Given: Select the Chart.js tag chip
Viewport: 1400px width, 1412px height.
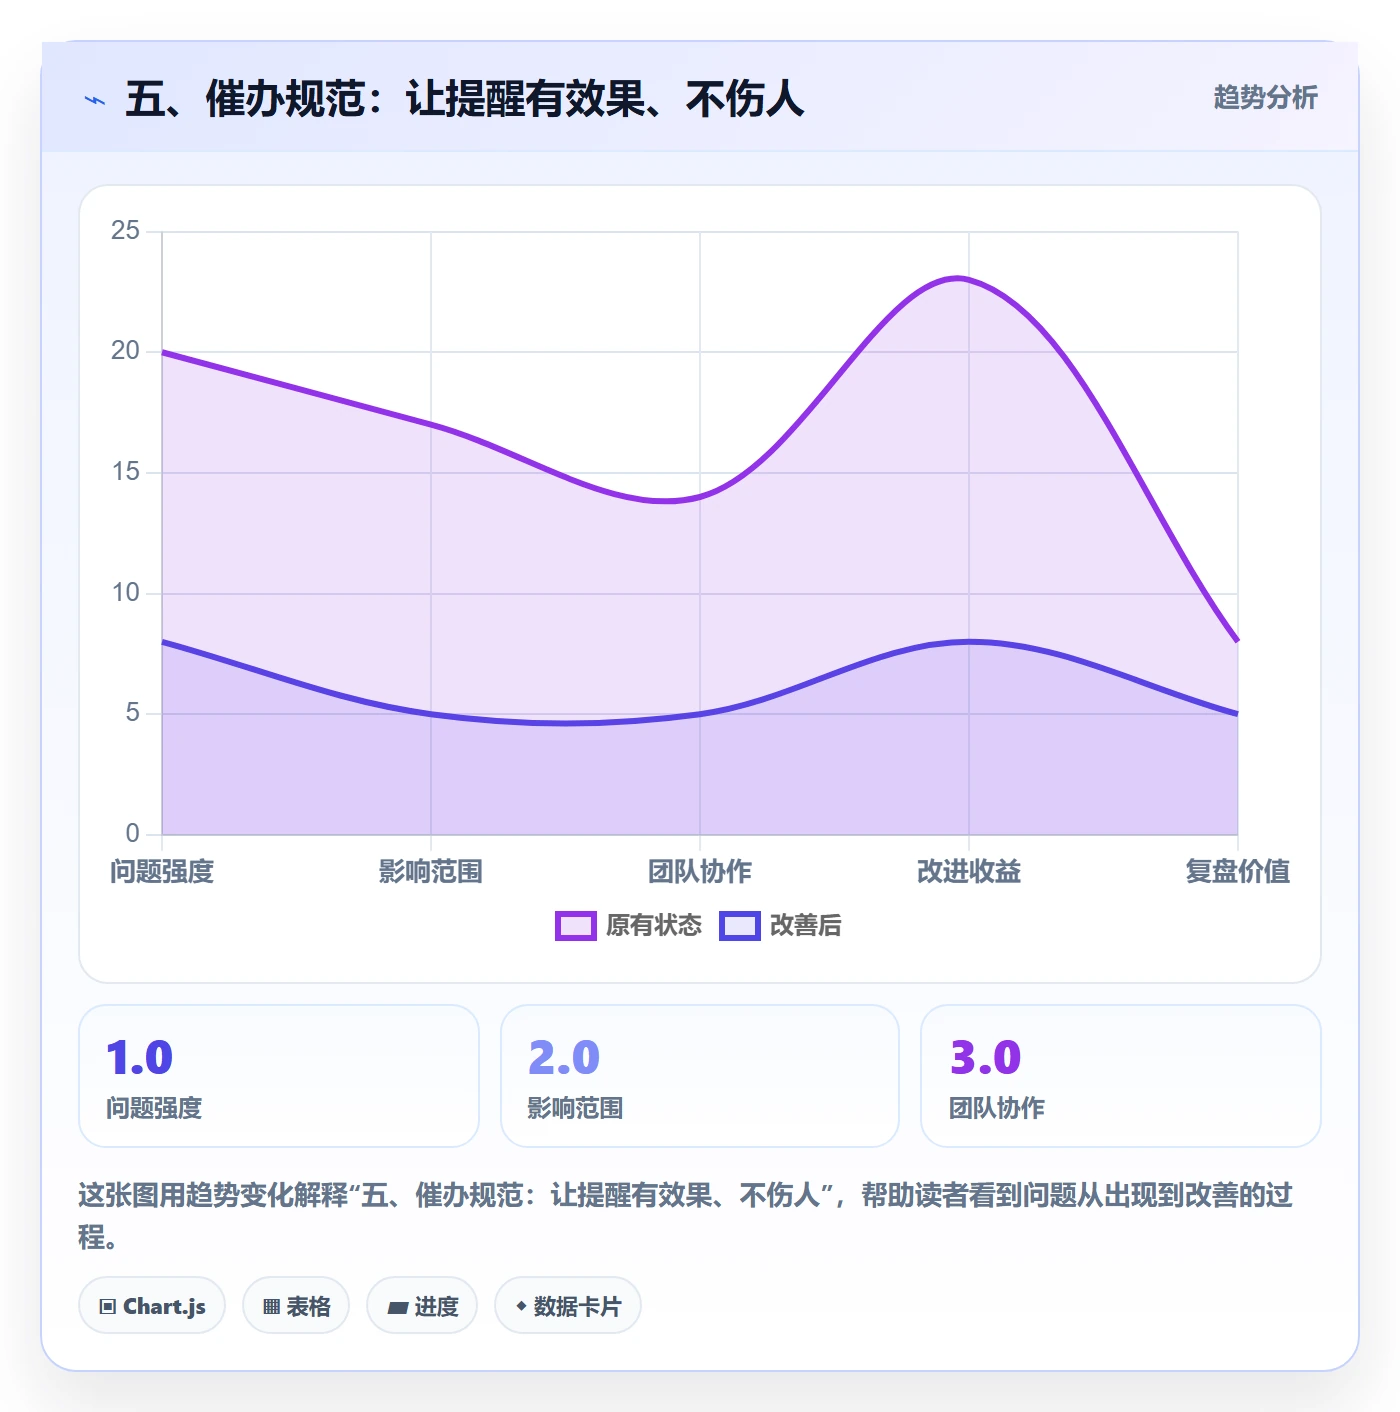Looking at the screenshot, I should (x=152, y=1306).
